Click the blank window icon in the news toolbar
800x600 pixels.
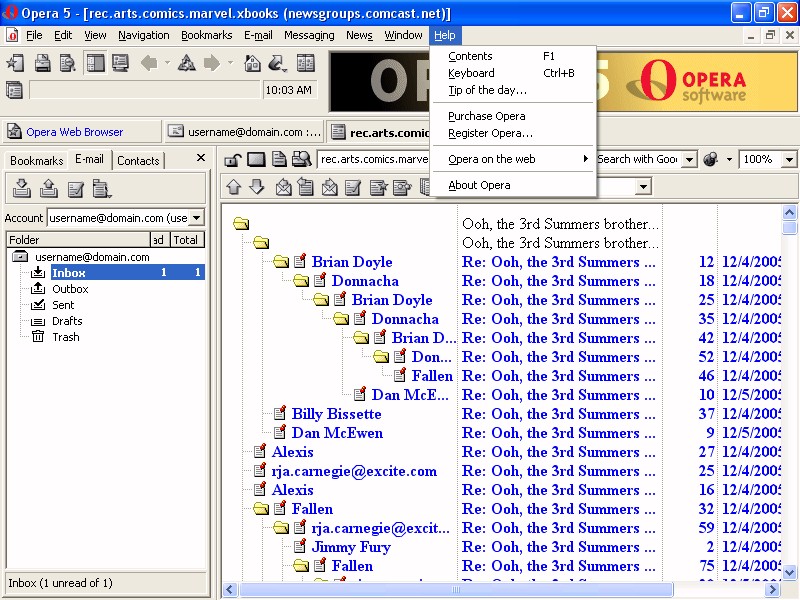pyautogui.click(x=256, y=160)
